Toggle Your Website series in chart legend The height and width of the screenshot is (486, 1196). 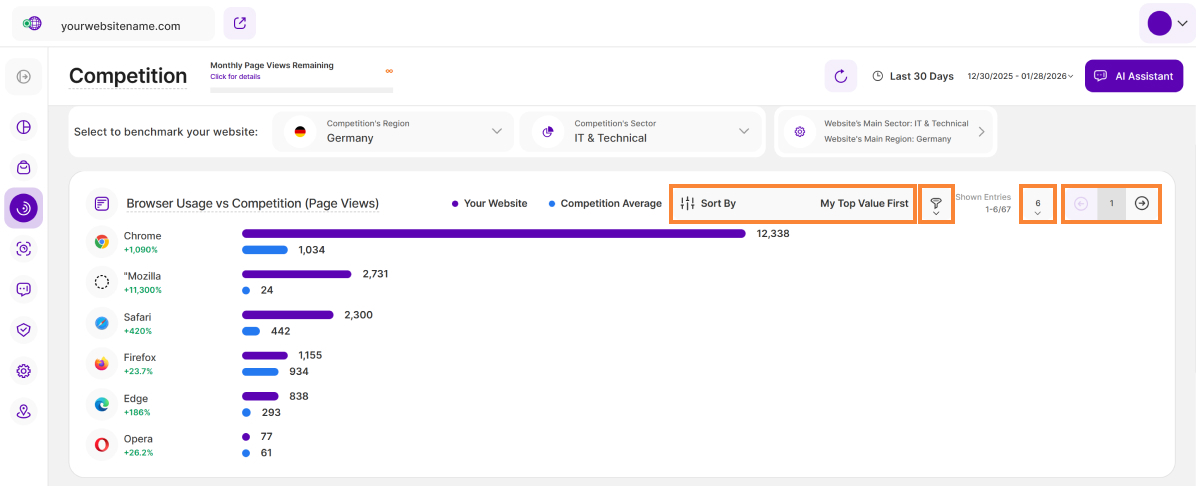(489, 203)
